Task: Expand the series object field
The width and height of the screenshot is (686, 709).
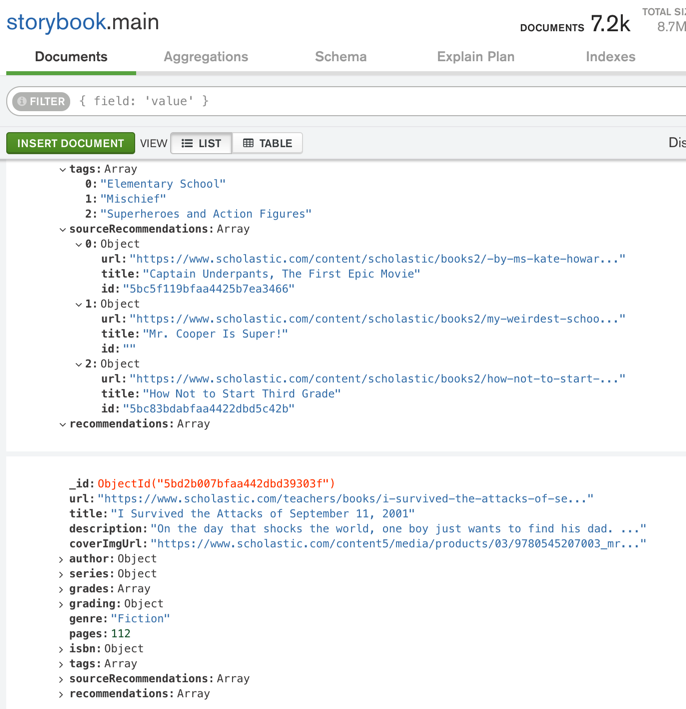Action: pos(61,575)
